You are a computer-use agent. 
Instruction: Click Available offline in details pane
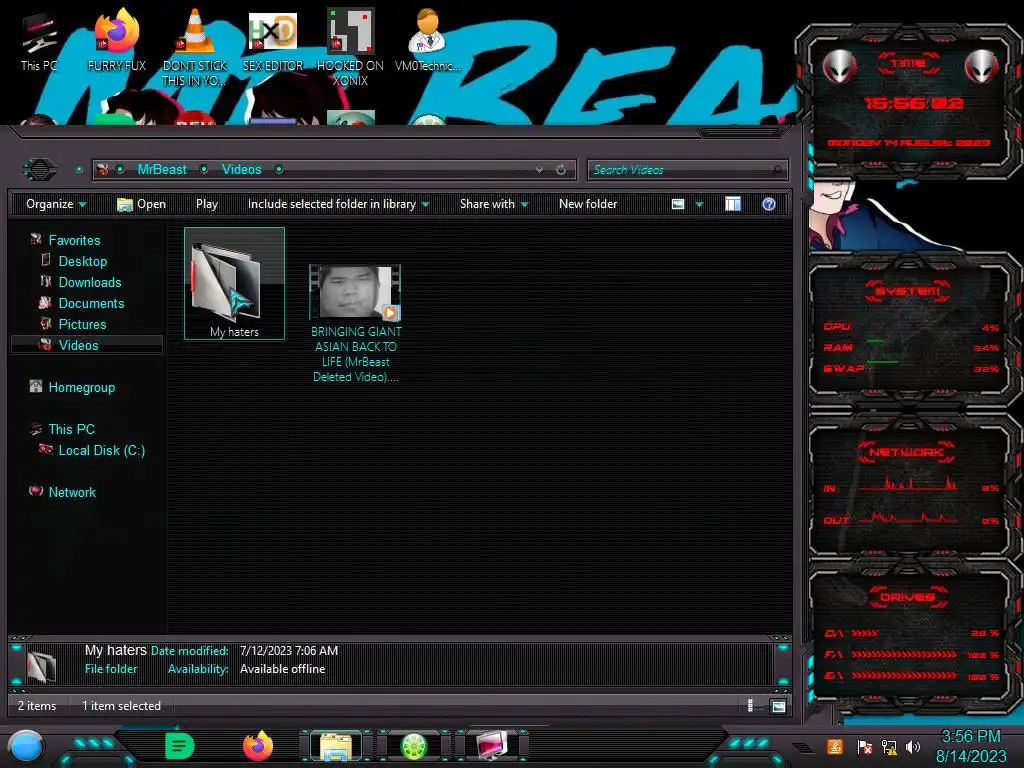pyautogui.click(x=282, y=669)
